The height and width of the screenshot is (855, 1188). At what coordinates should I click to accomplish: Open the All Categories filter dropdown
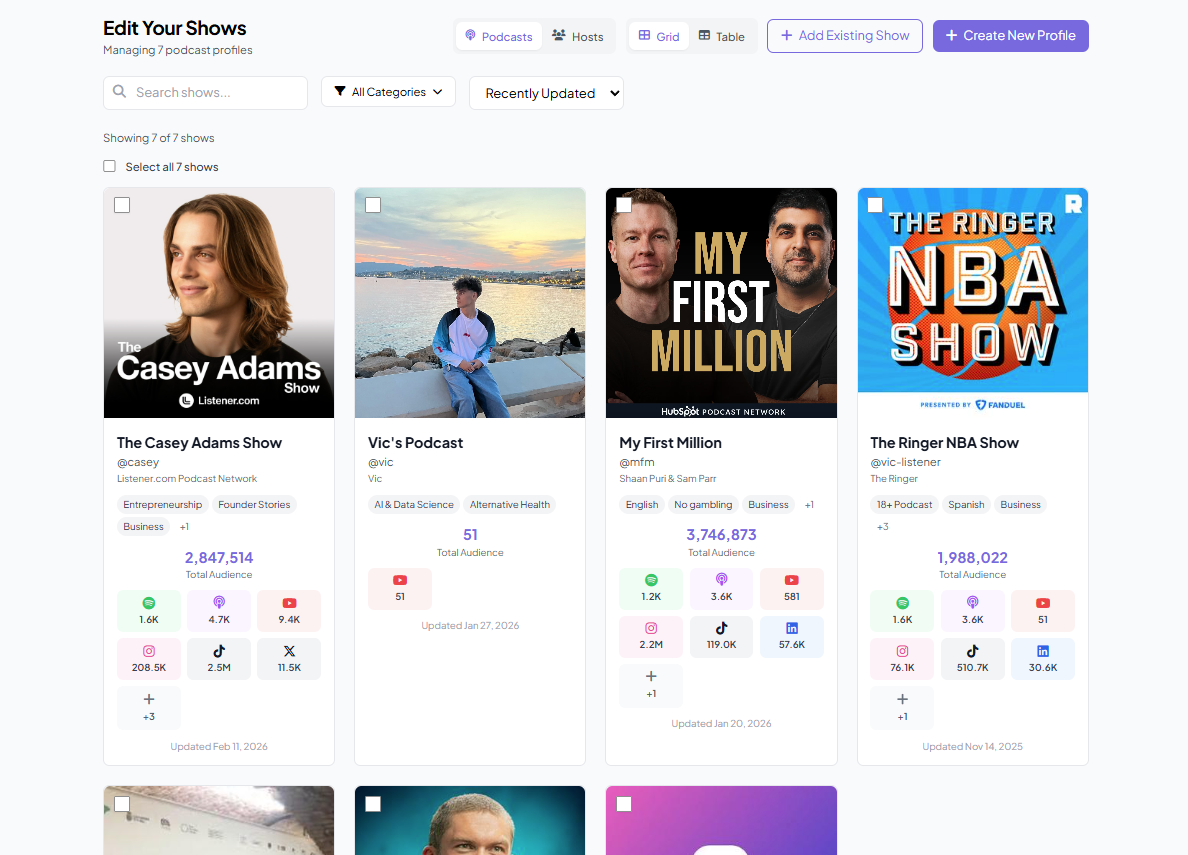point(388,92)
